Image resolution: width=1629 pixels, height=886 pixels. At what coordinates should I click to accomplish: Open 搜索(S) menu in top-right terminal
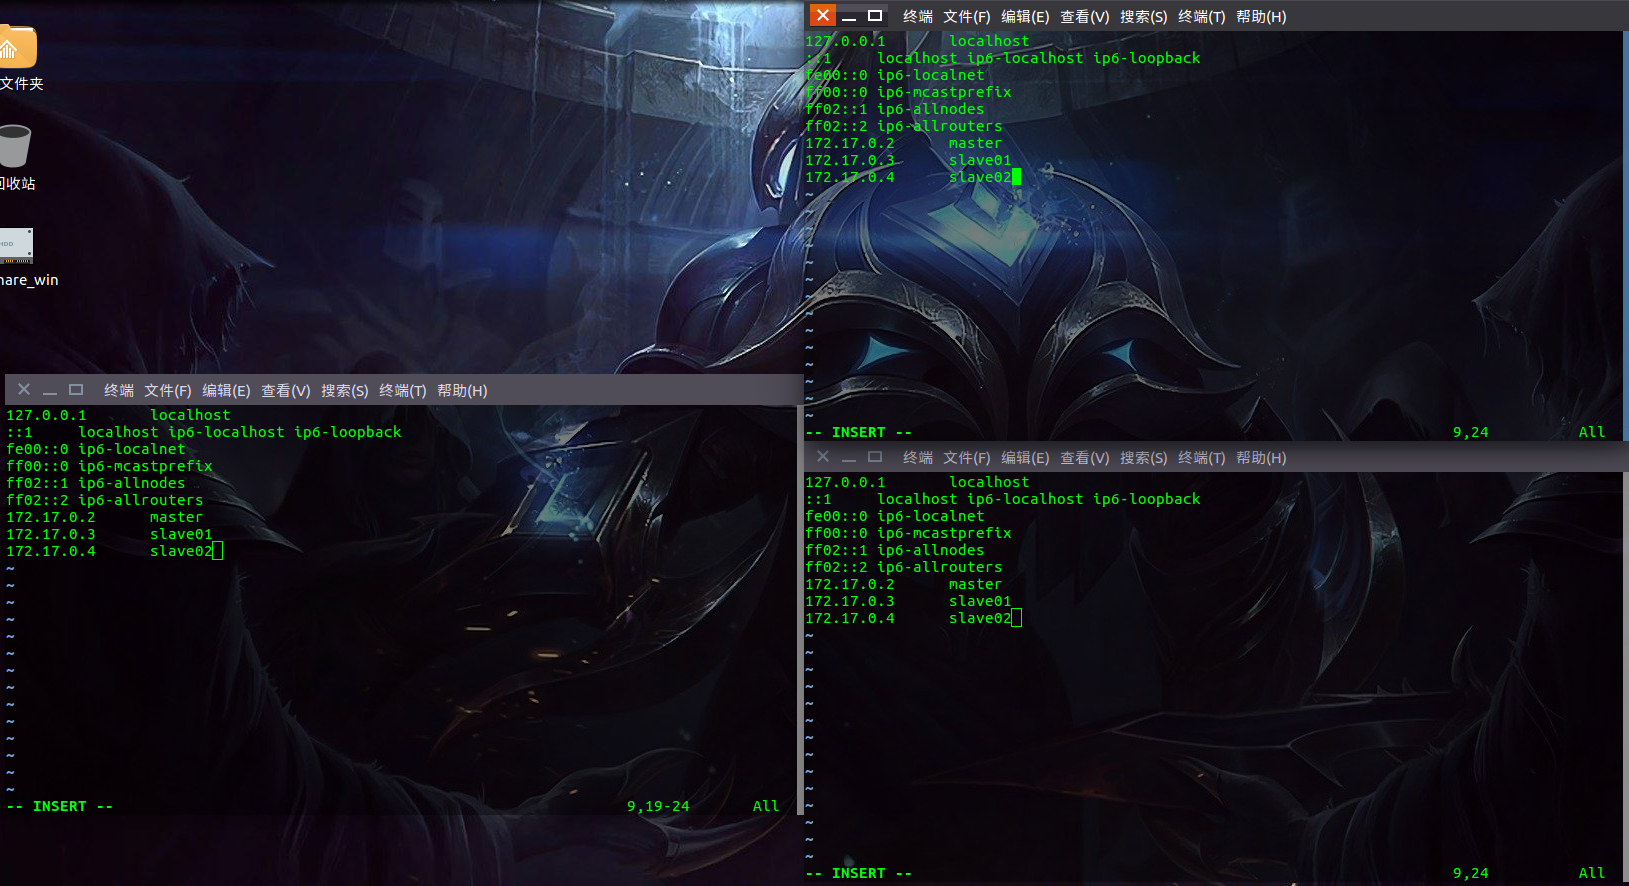coord(1143,17)
